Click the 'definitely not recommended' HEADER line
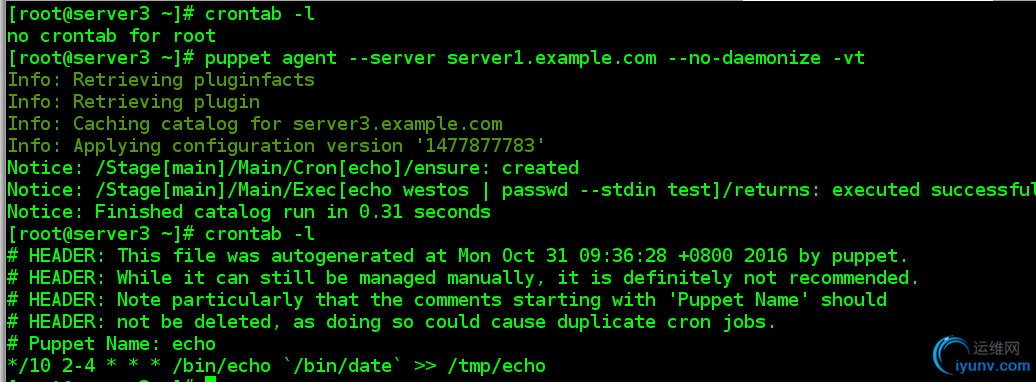This screenshot has height=382, width=1036. (463, 278)
